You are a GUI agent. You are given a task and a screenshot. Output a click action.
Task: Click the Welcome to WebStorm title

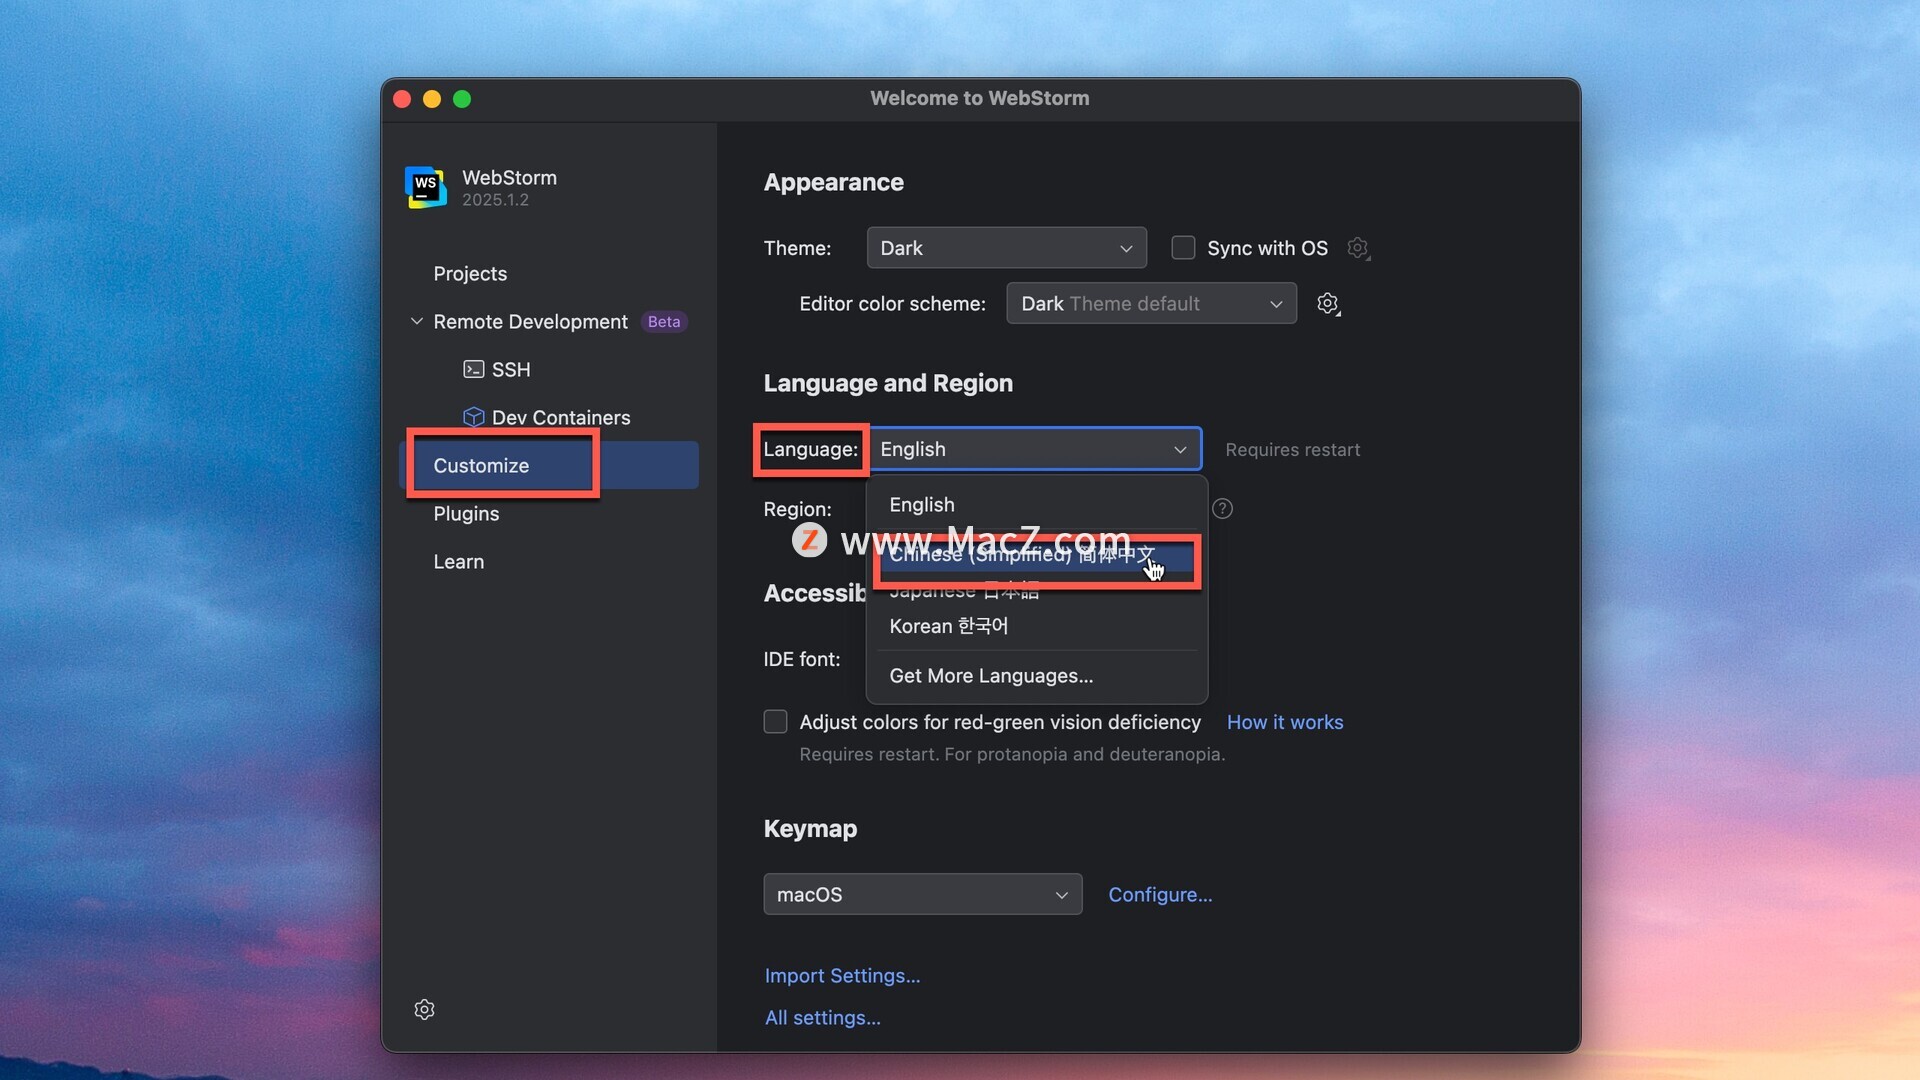(x=979, y=98)
